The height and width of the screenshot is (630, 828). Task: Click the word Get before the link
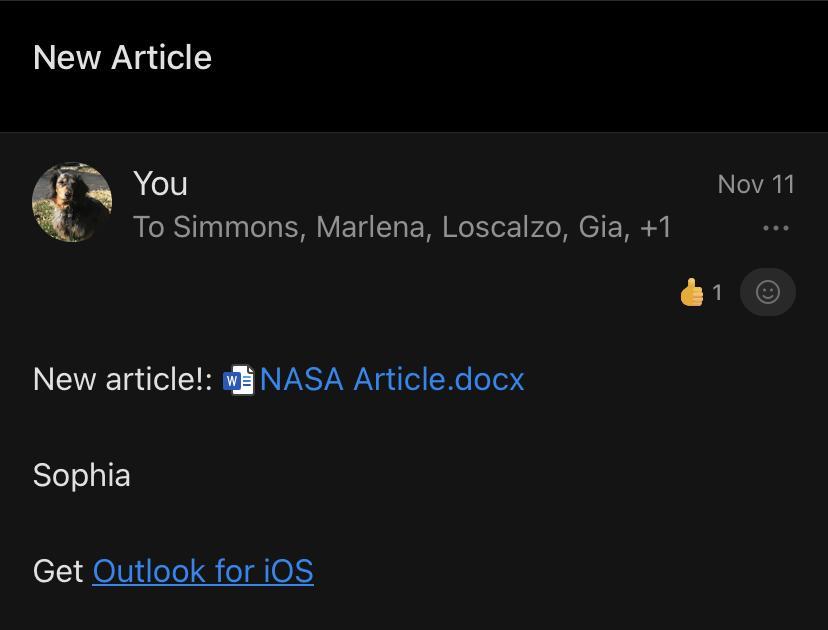coord(58,571)
